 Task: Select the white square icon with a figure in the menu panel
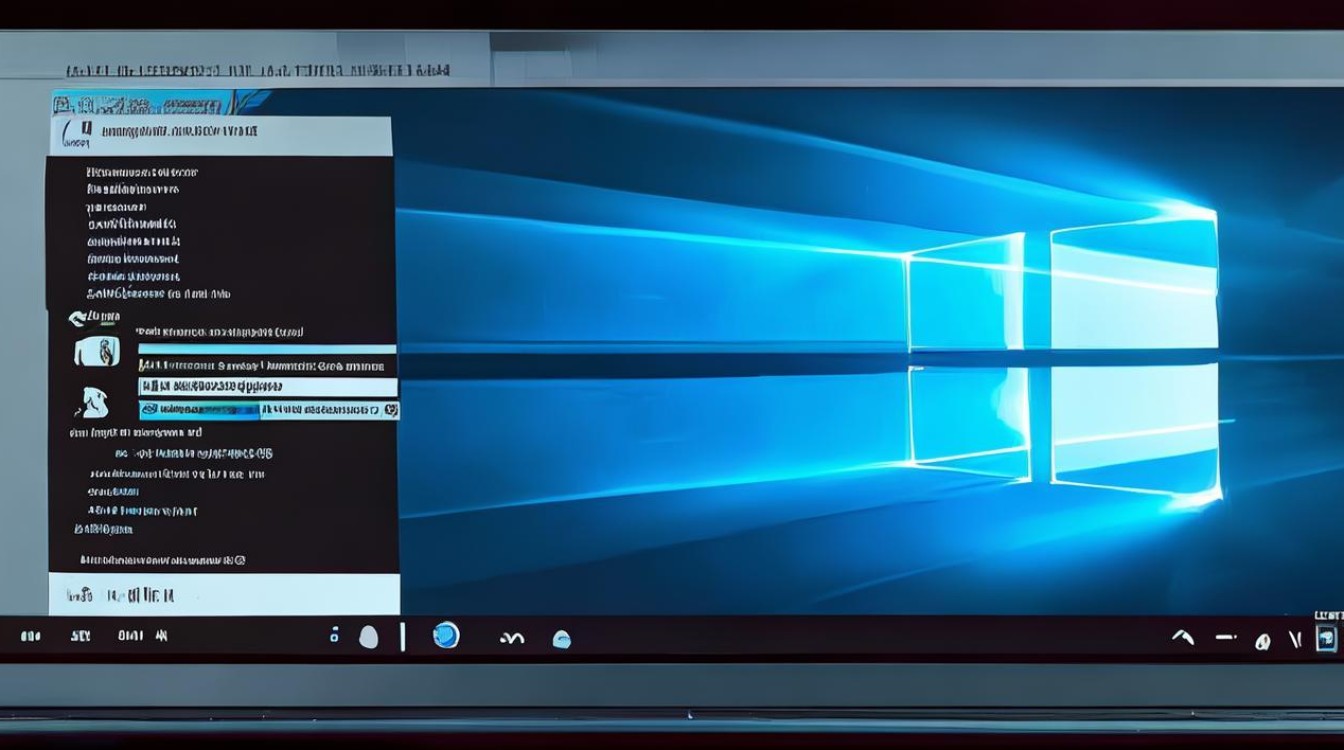pyautogui.click(x=97, y=351)
